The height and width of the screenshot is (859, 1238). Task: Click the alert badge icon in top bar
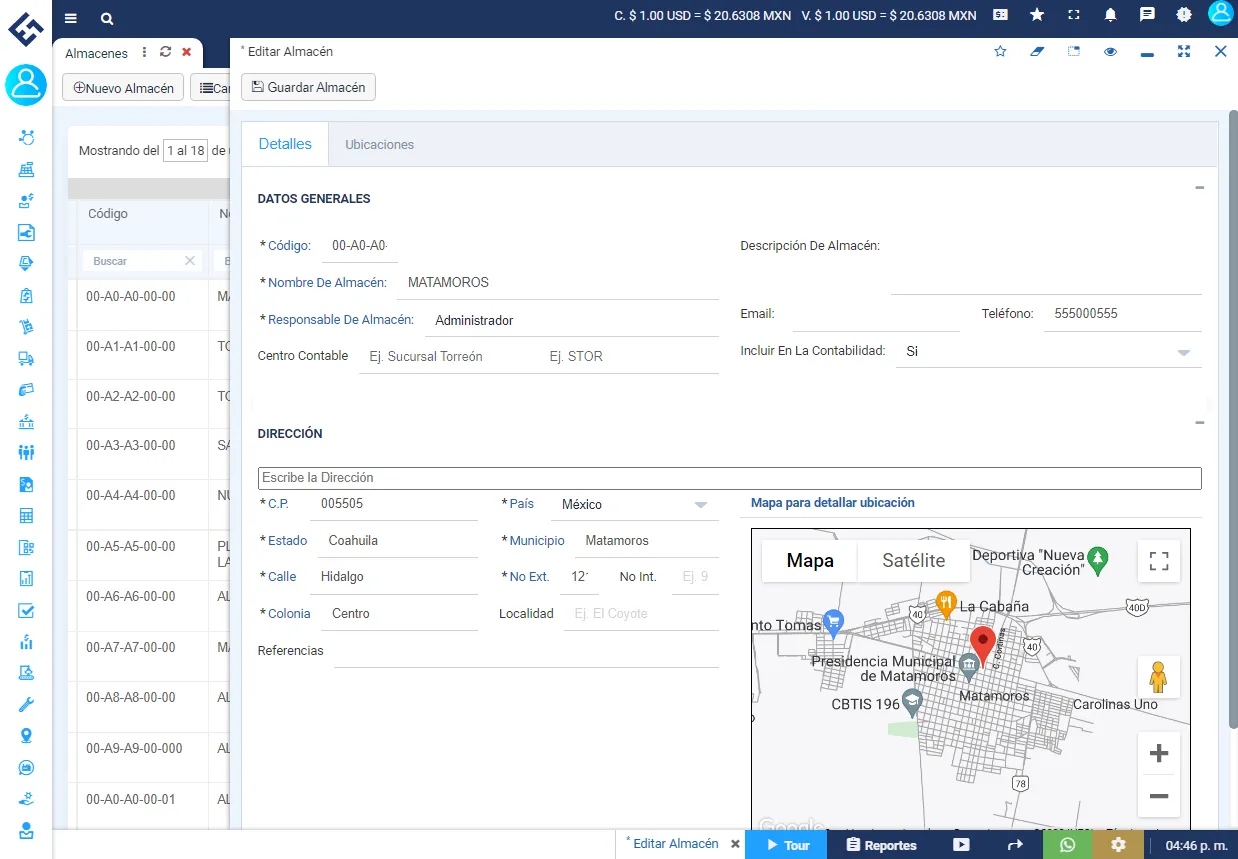point(1185,15)
